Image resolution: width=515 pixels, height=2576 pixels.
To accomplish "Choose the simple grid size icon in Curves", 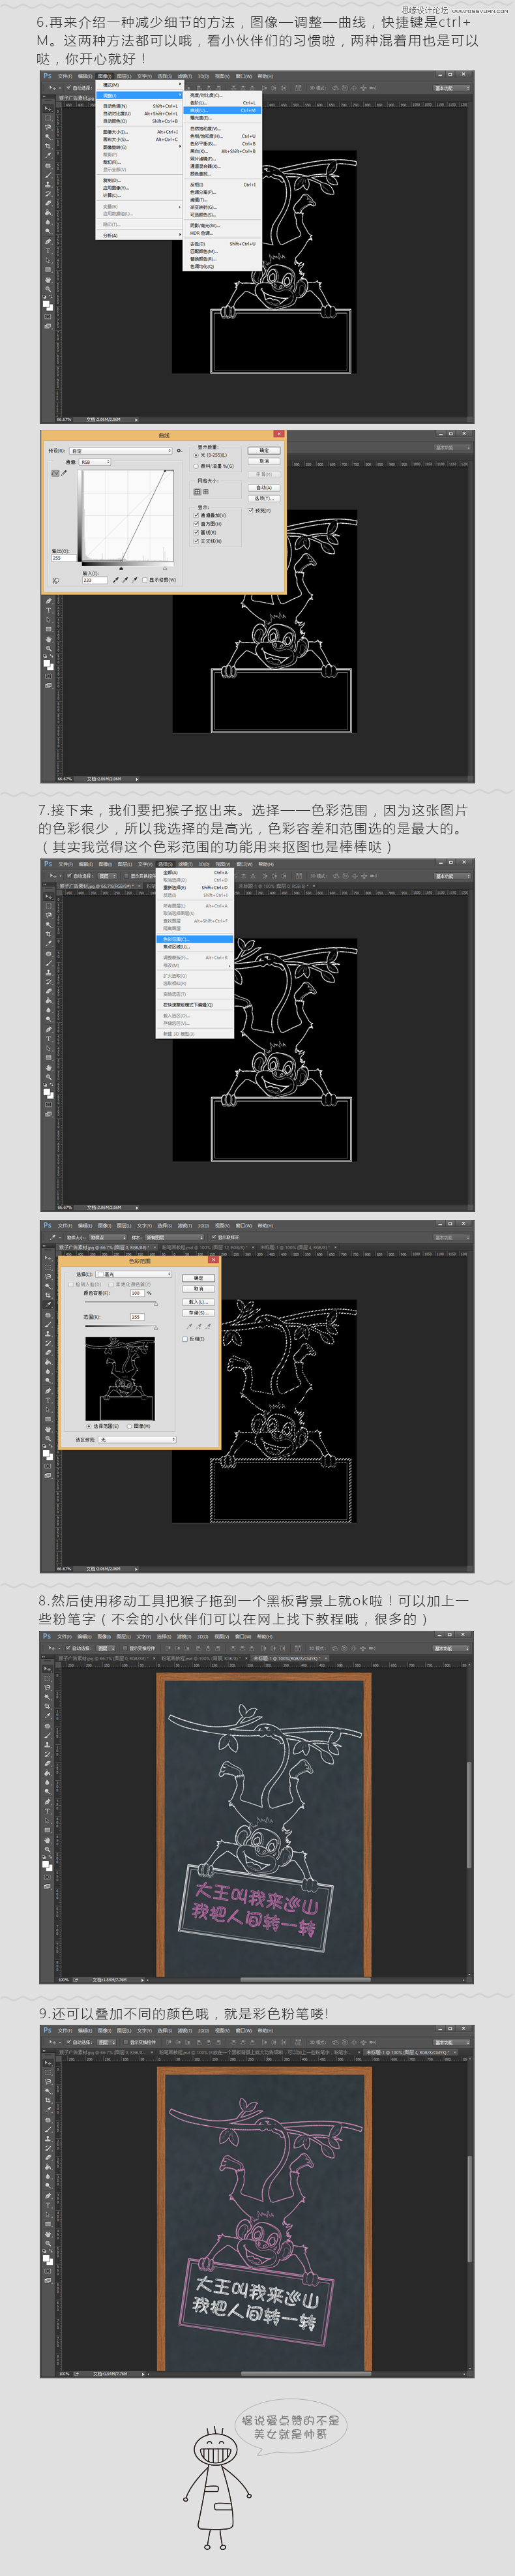I will pyautogui.click(x=197, y=492).
